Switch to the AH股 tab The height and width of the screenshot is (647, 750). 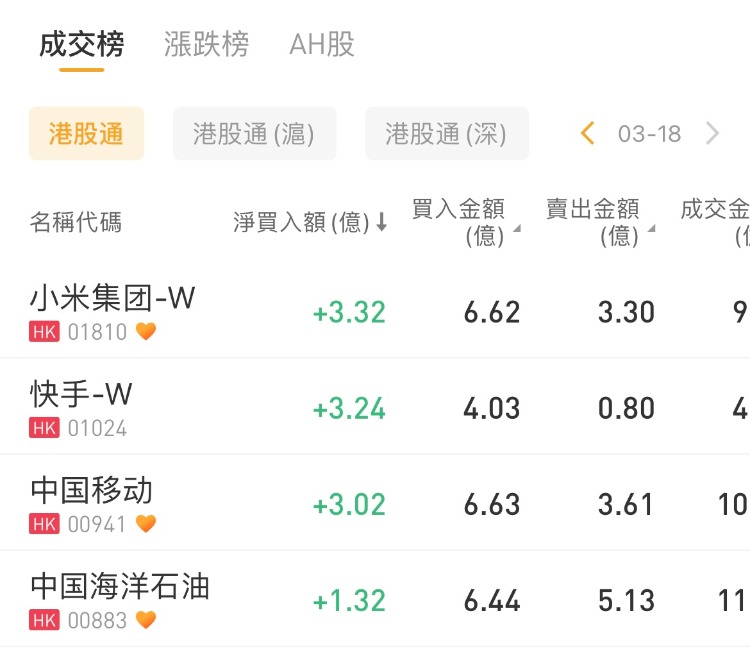click(x=322, y=45)
